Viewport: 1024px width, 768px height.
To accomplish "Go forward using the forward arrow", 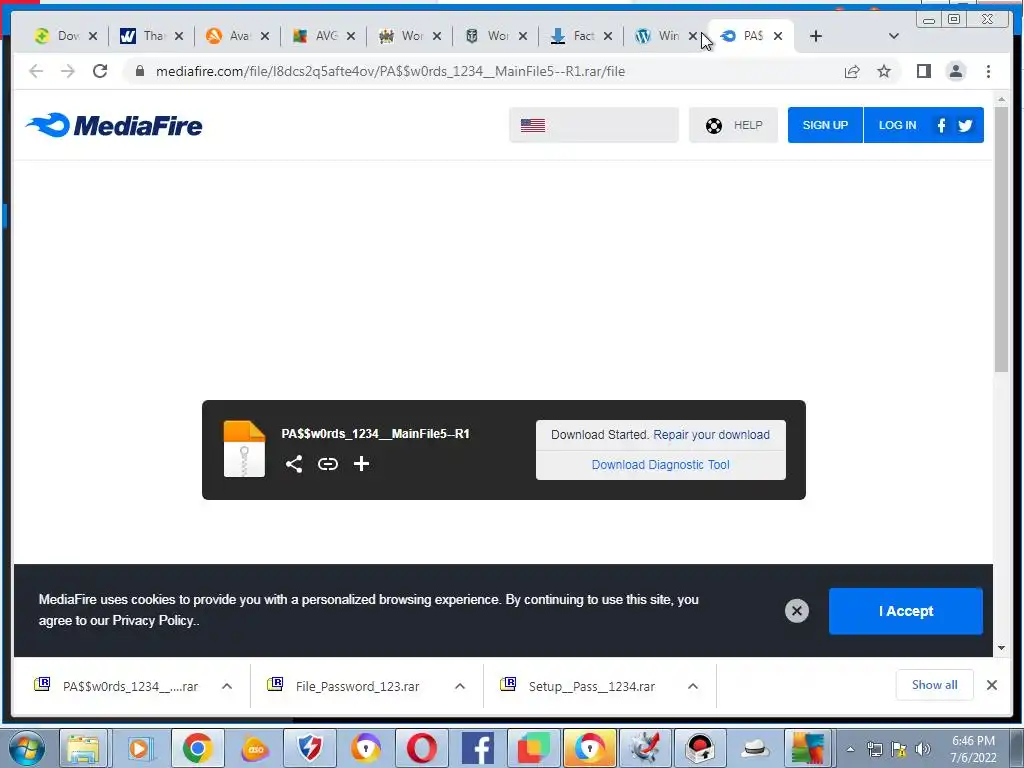I will click(x=68, y=71).
